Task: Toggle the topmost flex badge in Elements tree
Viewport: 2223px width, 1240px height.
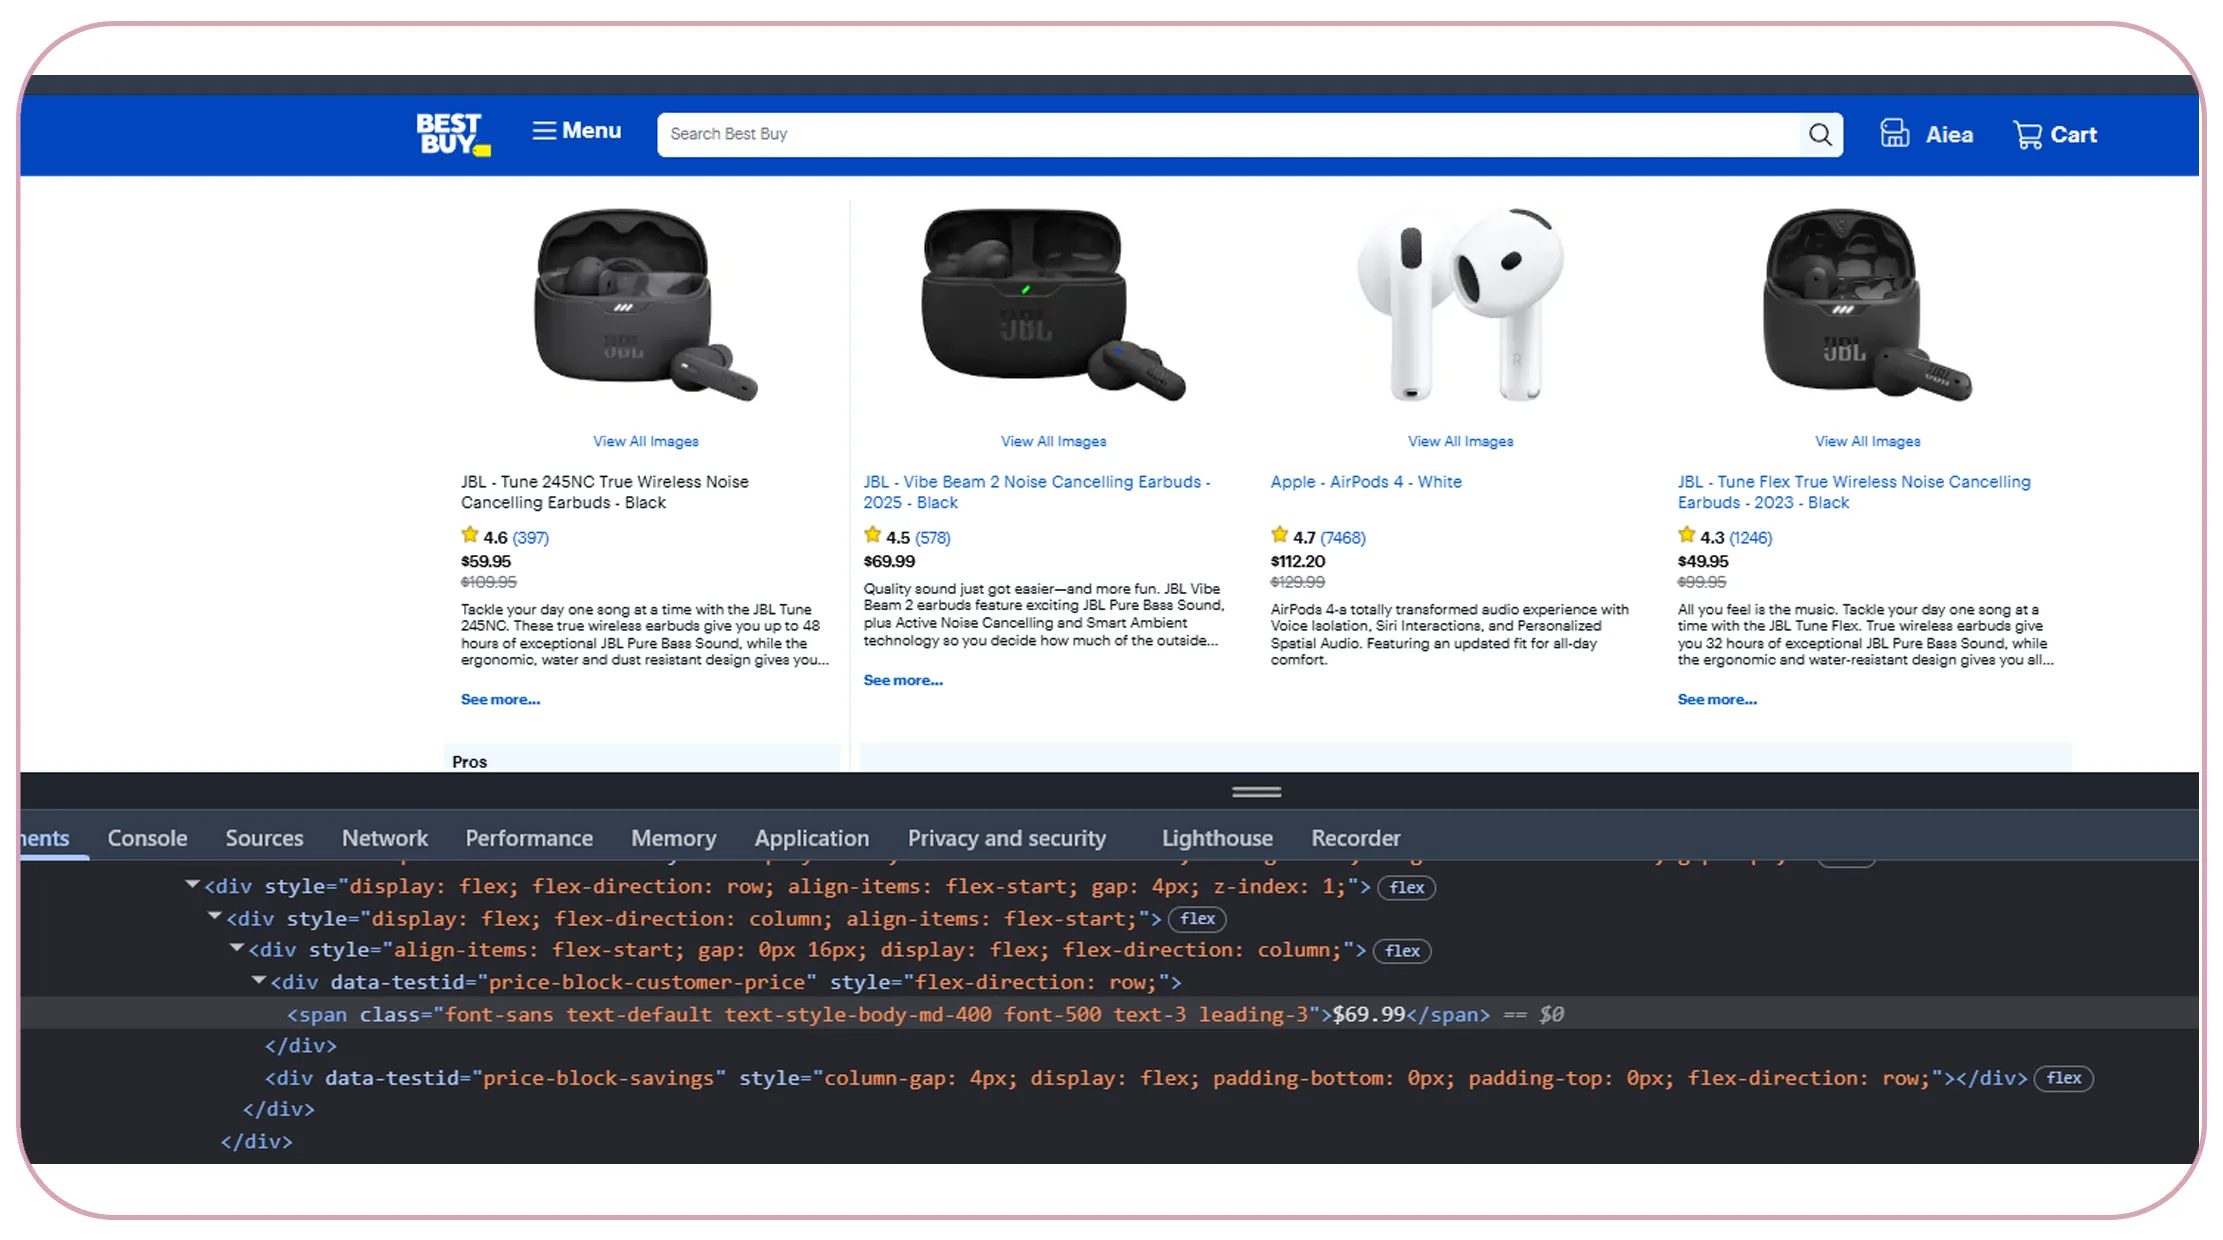Action: click(x=1406, y=887)
